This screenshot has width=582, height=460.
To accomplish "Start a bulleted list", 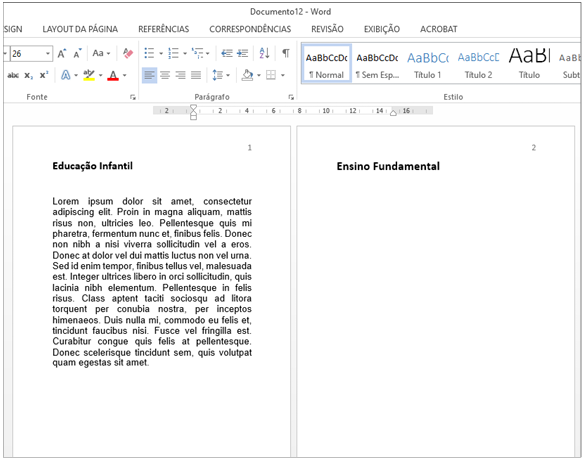I will coord(149,53).
